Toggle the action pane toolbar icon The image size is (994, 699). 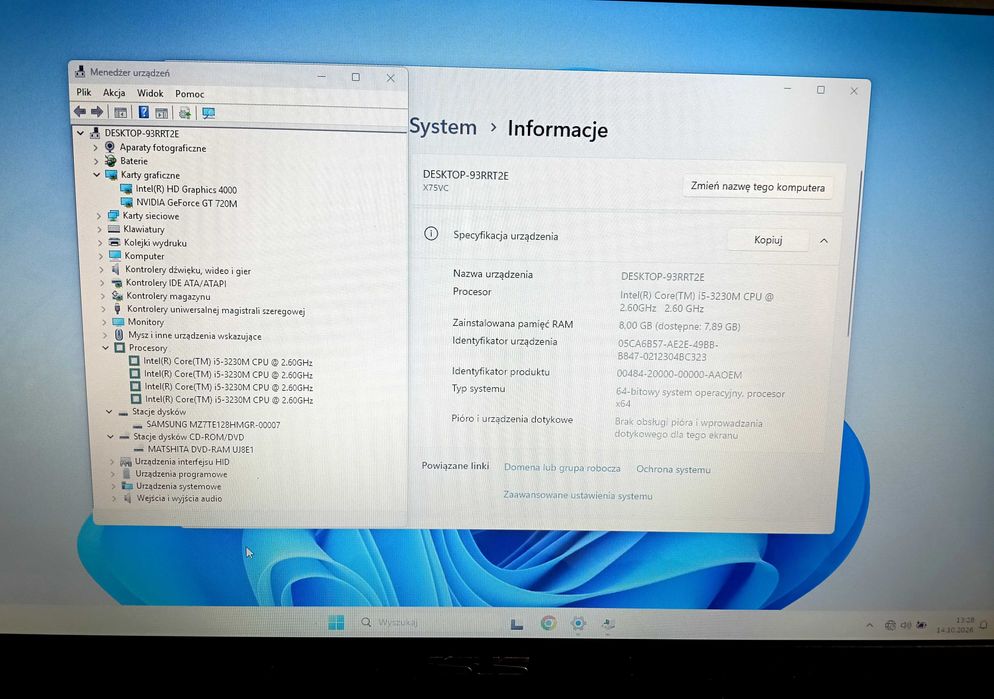coord(162,113)
